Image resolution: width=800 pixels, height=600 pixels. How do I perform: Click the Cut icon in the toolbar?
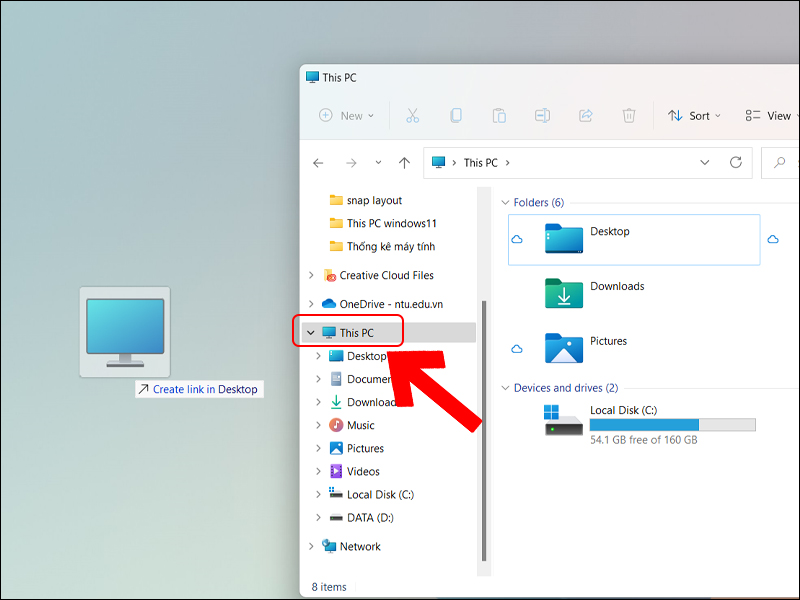[x=412, y=115]
